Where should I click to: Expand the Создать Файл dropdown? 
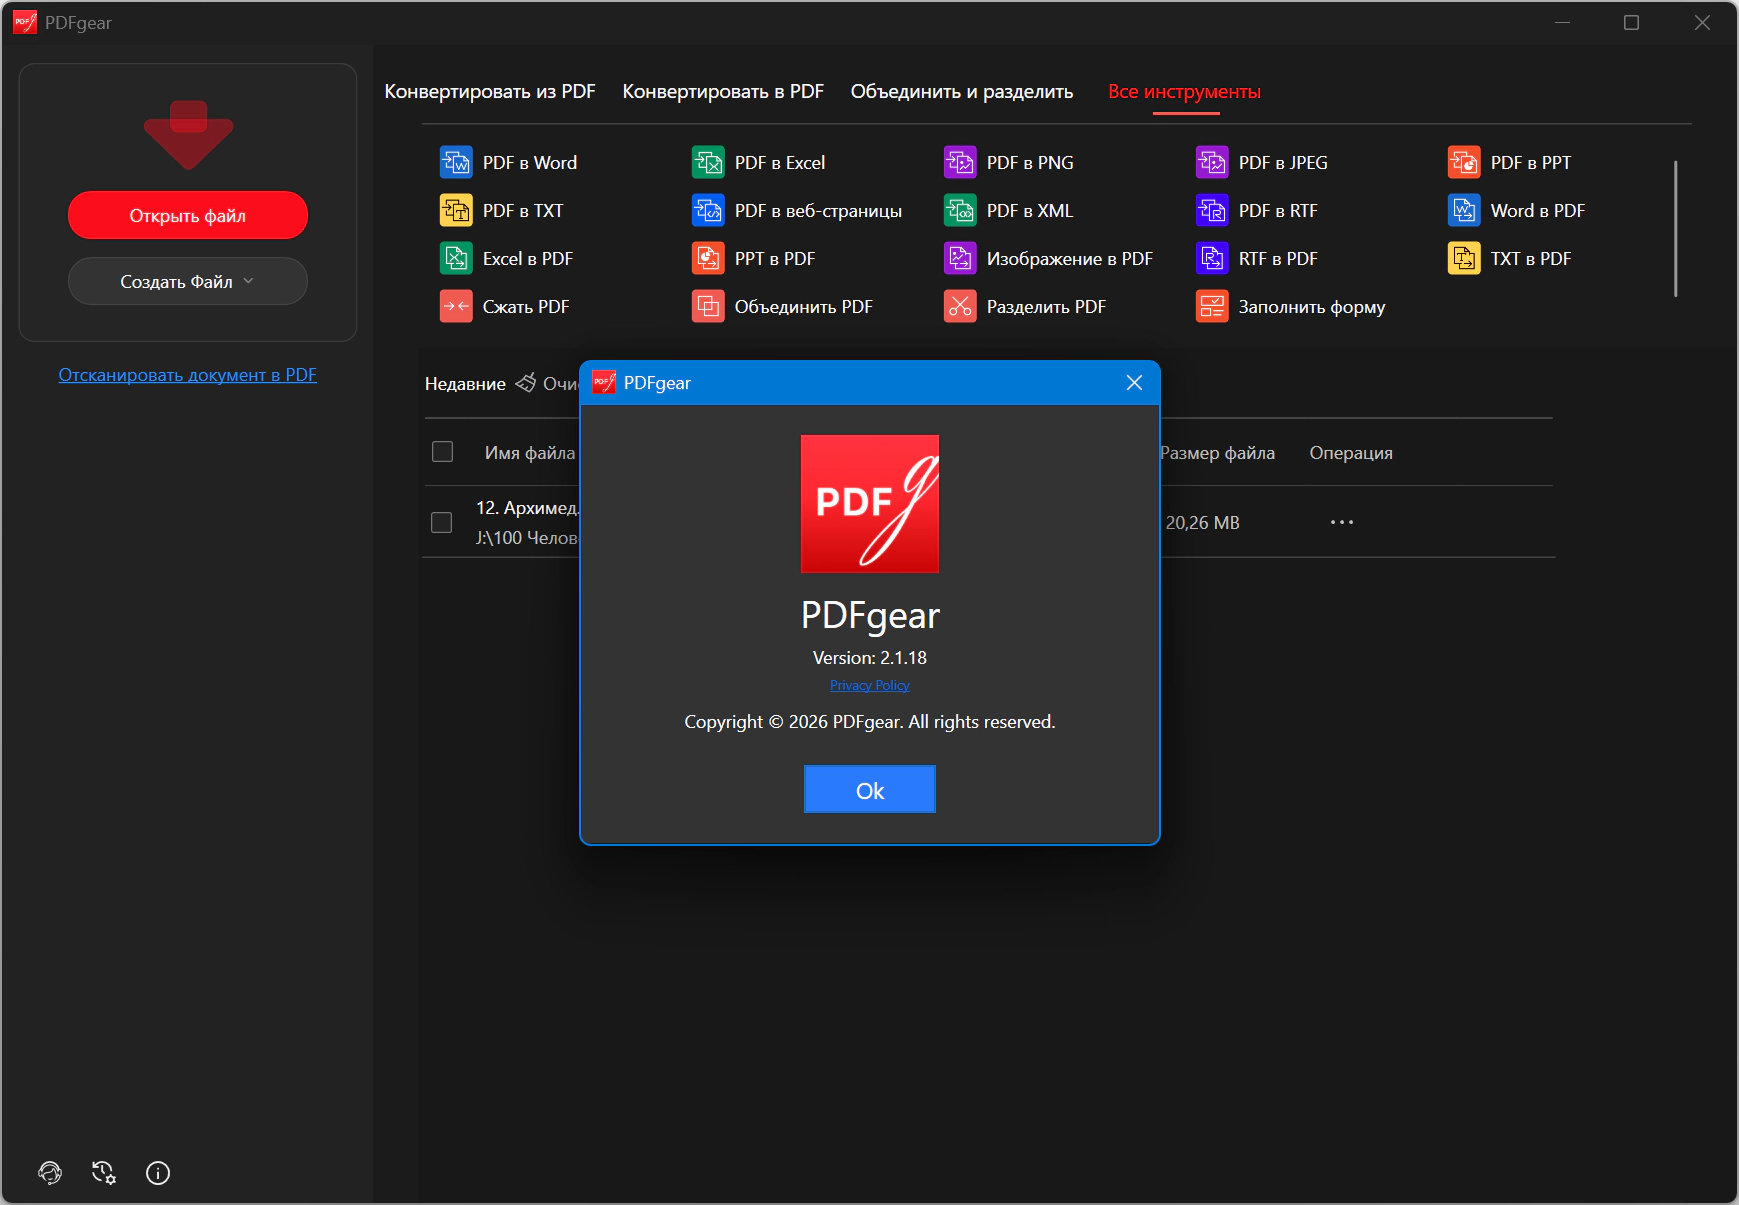(188, 281)
